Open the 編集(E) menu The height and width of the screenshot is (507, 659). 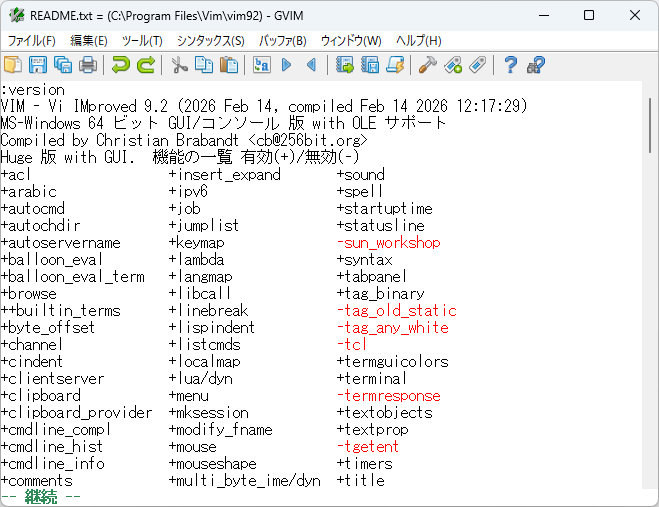89,41
